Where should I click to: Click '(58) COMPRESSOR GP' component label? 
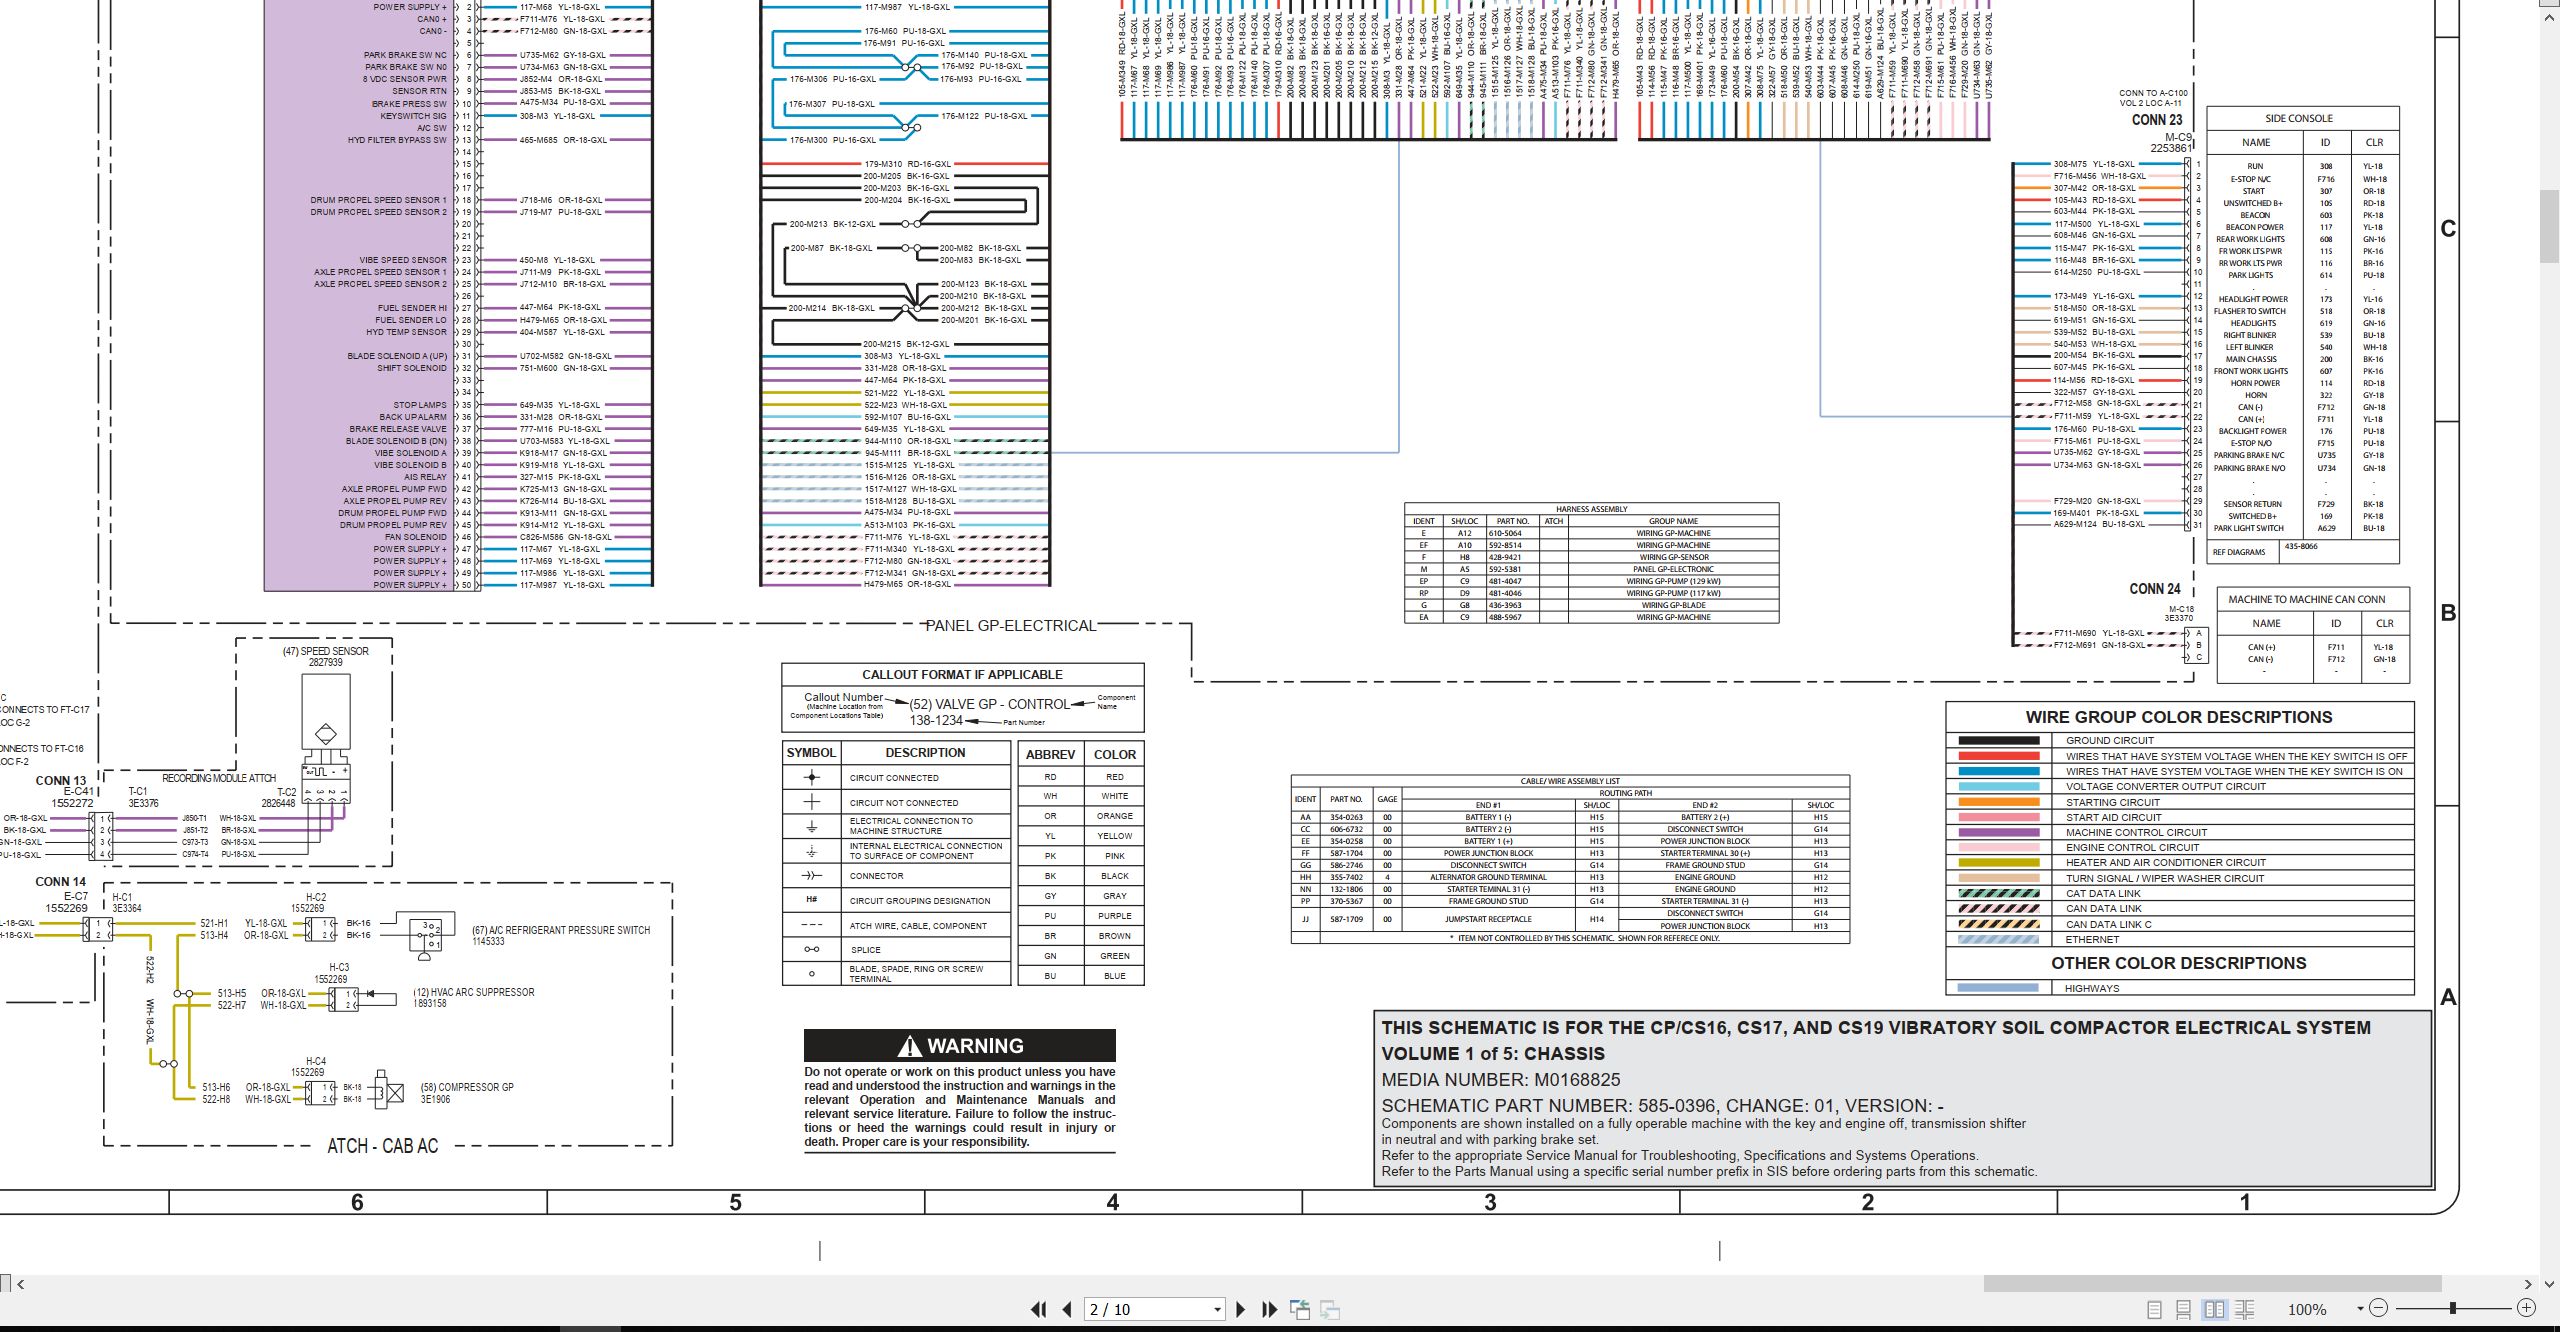467,1087
